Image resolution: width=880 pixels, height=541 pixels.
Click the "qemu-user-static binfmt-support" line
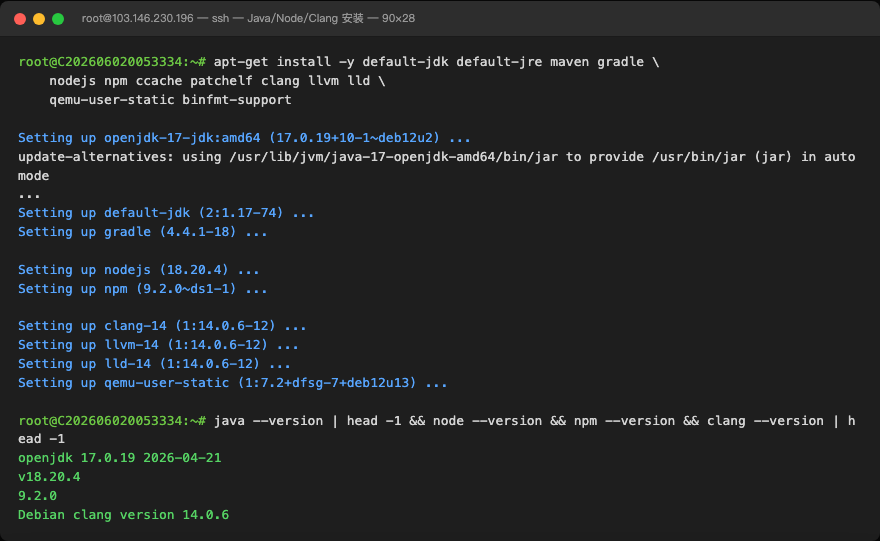pyautogui.click(x=170, y=100)
